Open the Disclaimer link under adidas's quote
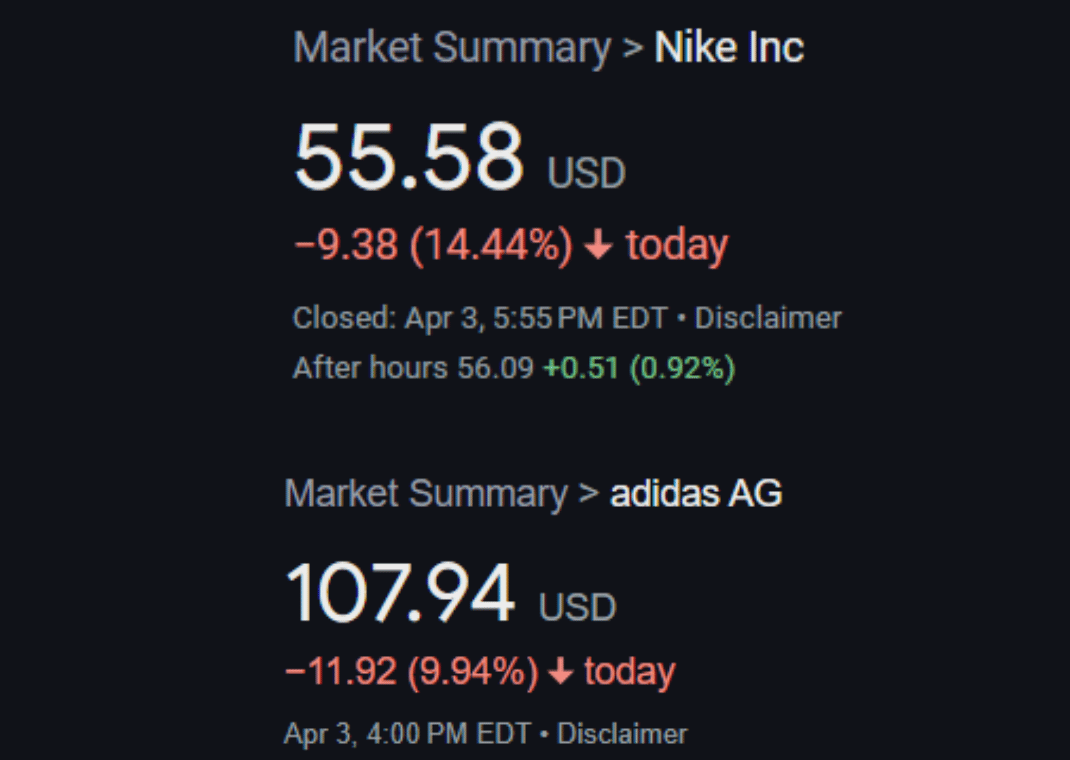The image size is (1070, 760). [622, 734]
